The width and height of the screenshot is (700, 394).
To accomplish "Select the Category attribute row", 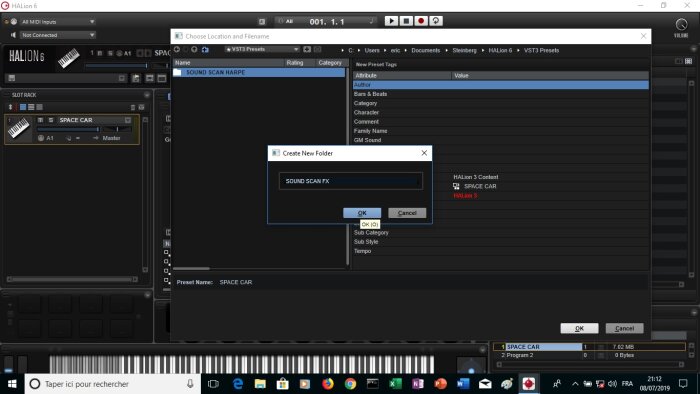I will pos(500,103).
